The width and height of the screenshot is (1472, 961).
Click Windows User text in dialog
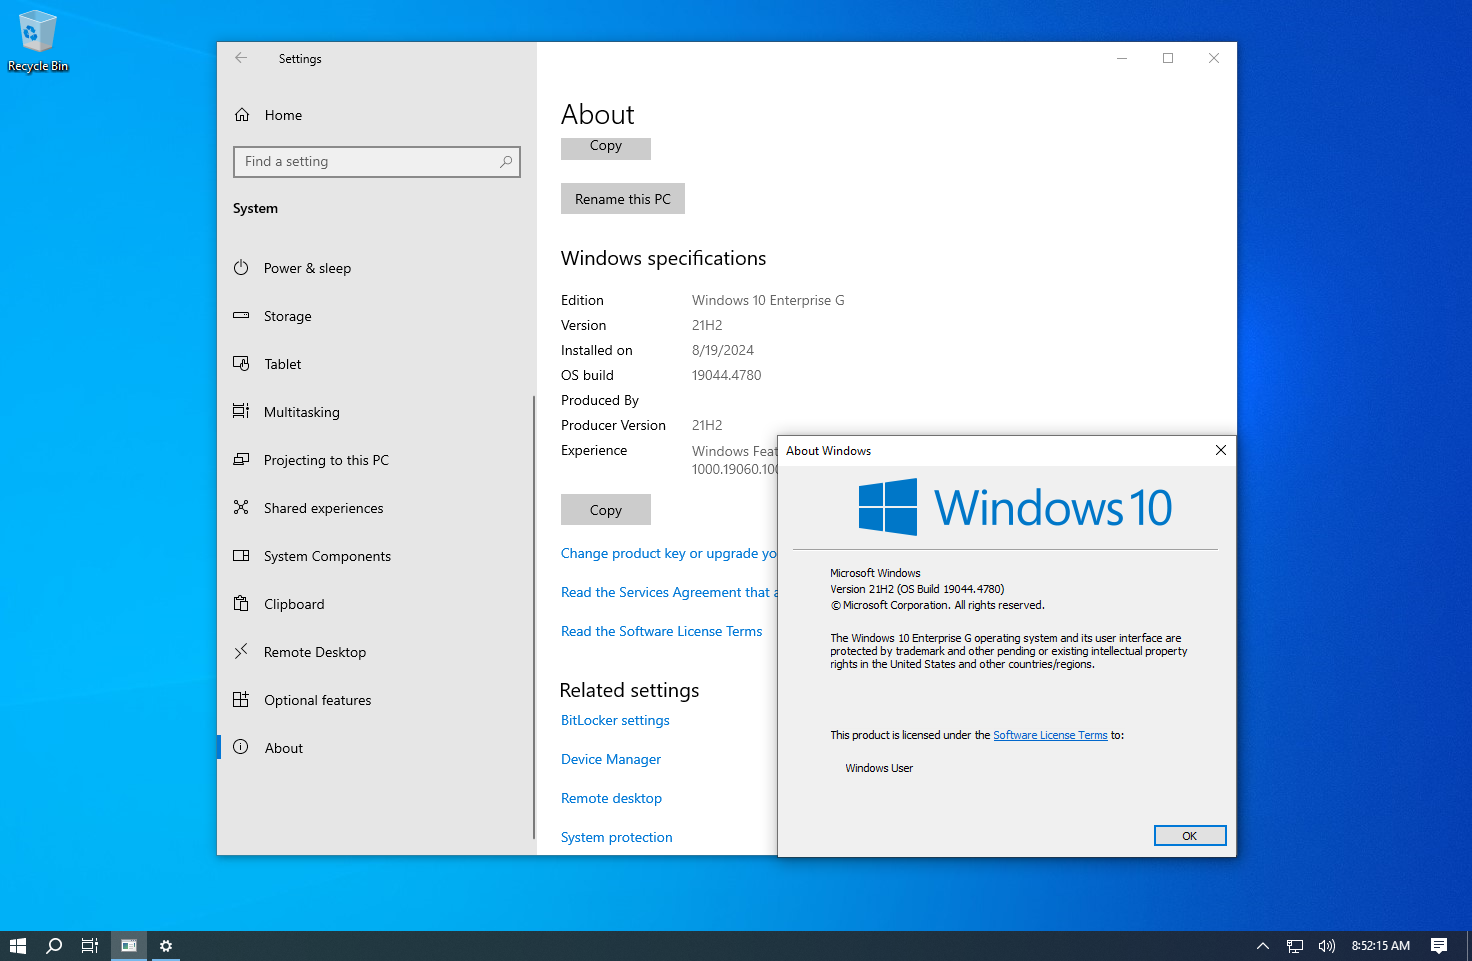879,768
